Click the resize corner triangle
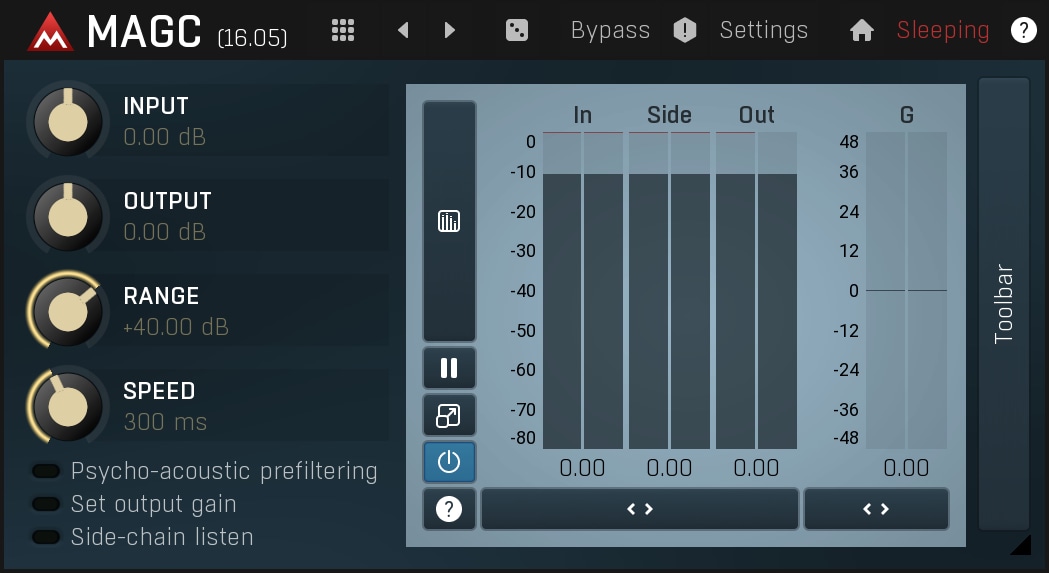Viewport: 1049px width, 573px height. (x=1022, y=545)
